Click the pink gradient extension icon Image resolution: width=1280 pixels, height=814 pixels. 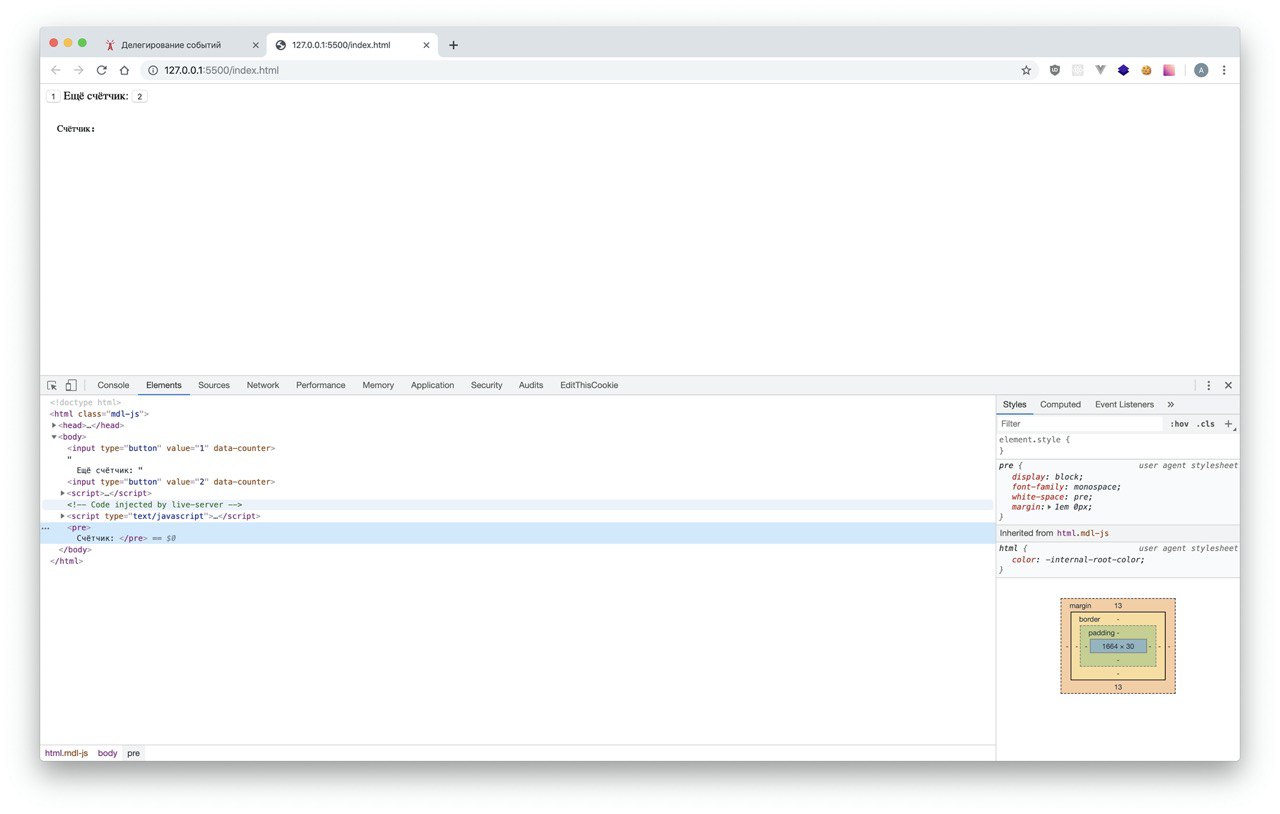(x=1169, y=70)
